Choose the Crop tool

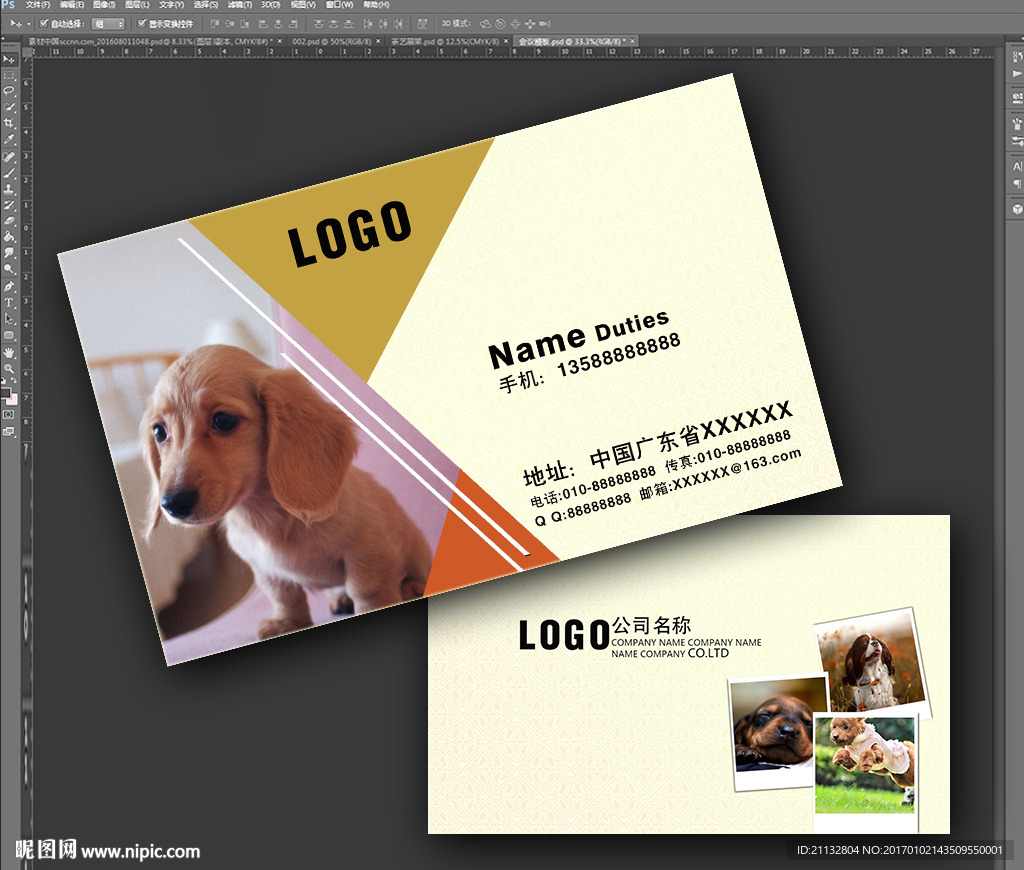pyautogui.click(x=9, y=122)
